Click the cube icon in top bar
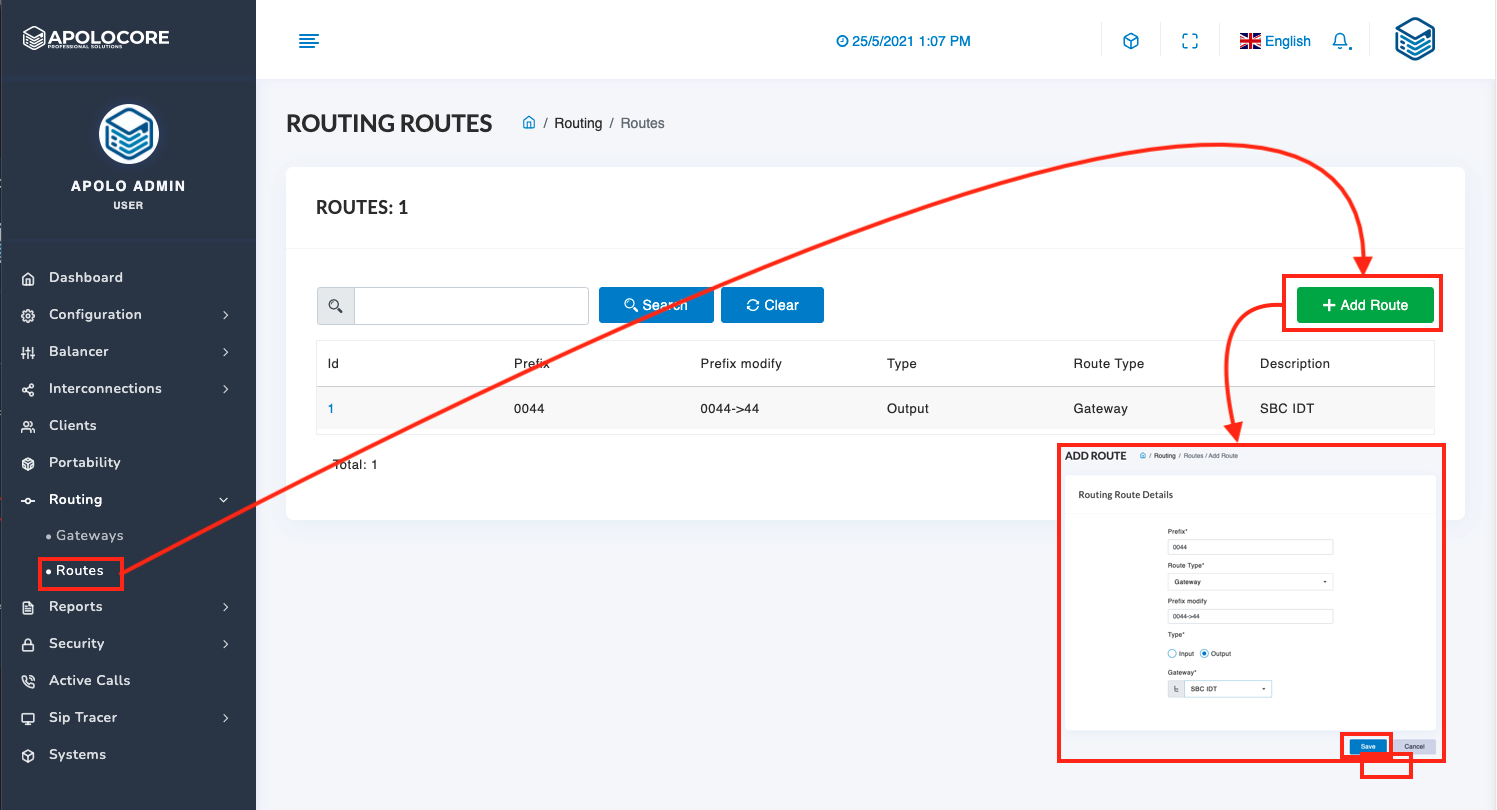This screenshot has width=1497, height=810. coord(1131,41)
